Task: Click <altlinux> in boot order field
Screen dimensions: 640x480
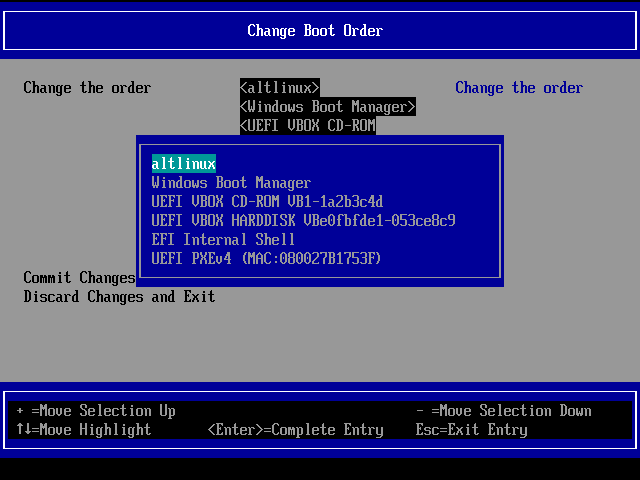Action: click(280, 88)
